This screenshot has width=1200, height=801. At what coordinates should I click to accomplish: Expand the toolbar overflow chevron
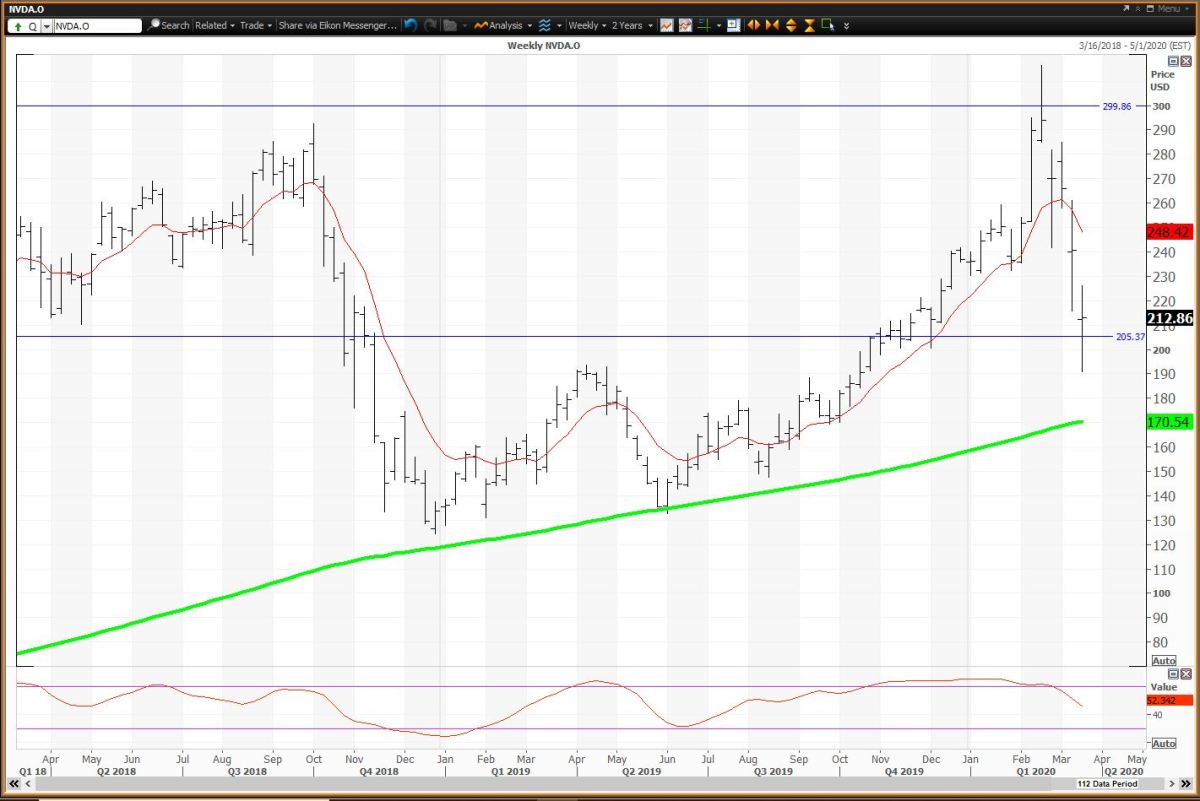point(847,25)
